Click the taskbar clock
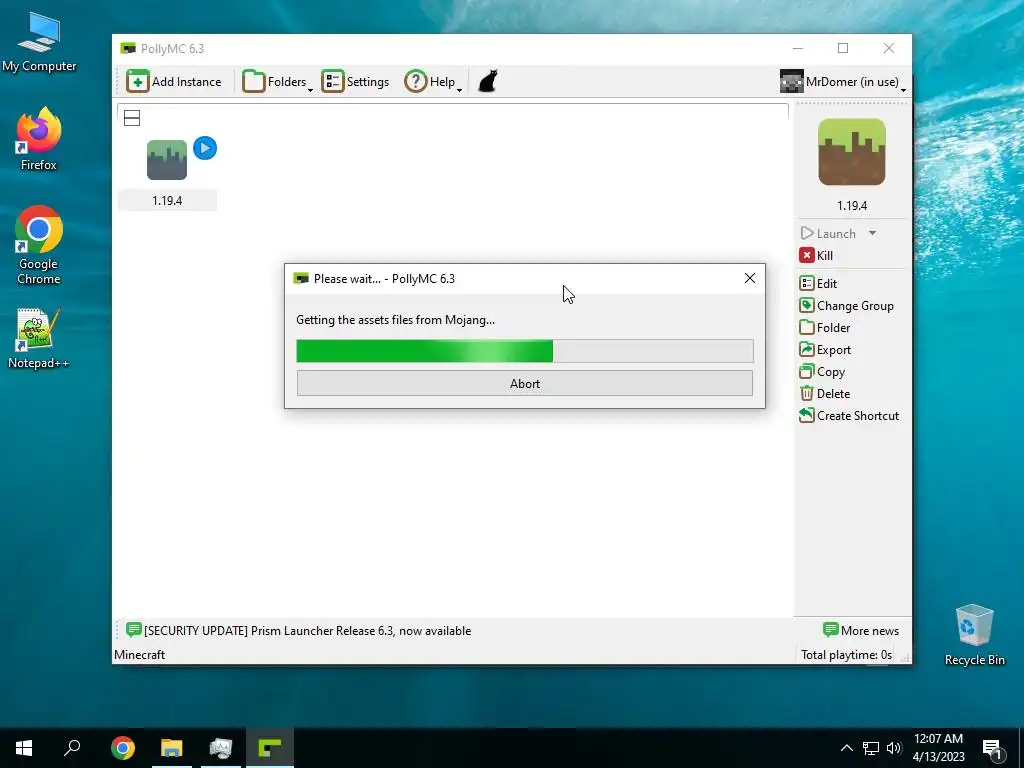Image resolution: width=1024 pixels, height=768 pixels. point(938,748)
